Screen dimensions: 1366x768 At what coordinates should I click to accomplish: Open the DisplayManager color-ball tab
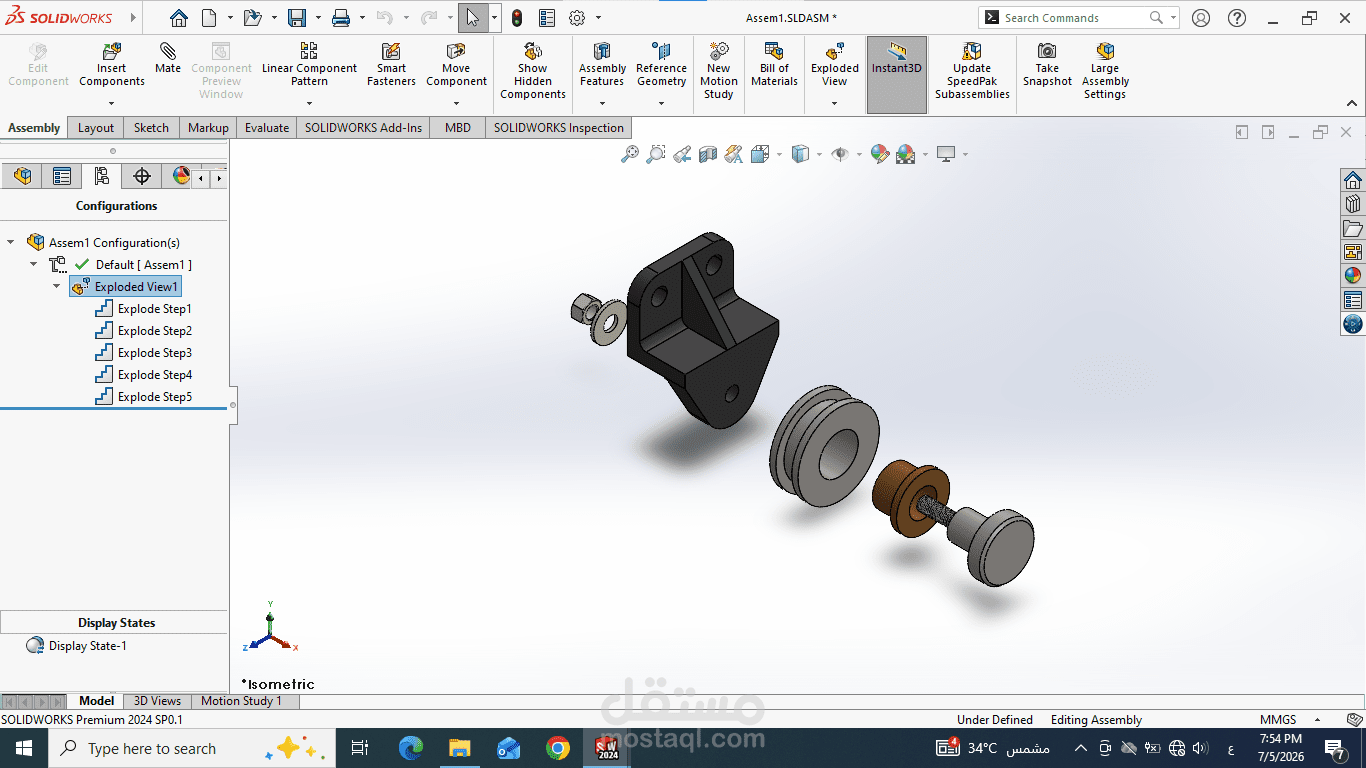(181, 177)
